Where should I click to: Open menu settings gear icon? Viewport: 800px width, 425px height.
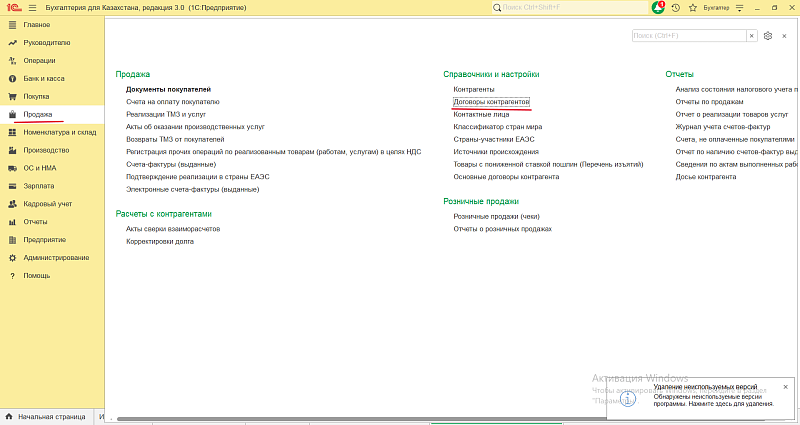point(768,36)
